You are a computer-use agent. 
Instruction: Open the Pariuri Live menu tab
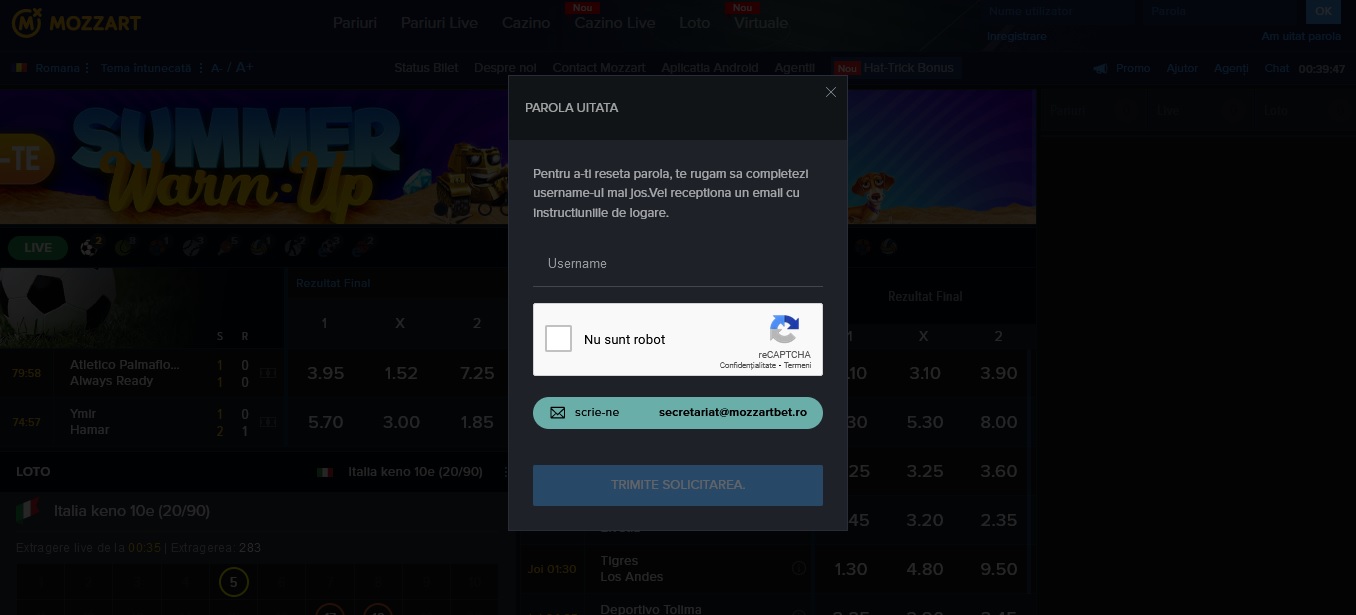click(x=439, y=23)
